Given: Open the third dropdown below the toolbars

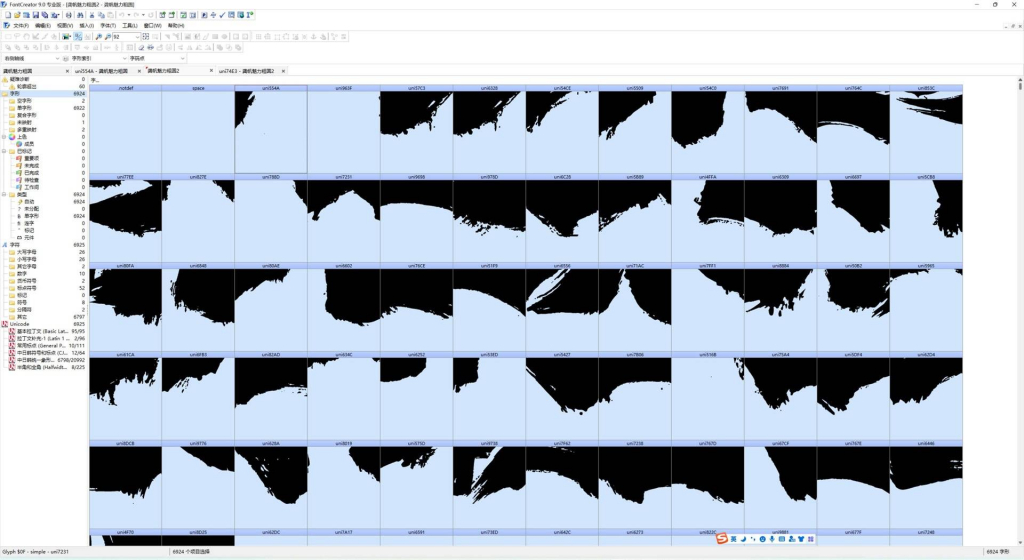Looking at the screenshot, I should [157, 59].
